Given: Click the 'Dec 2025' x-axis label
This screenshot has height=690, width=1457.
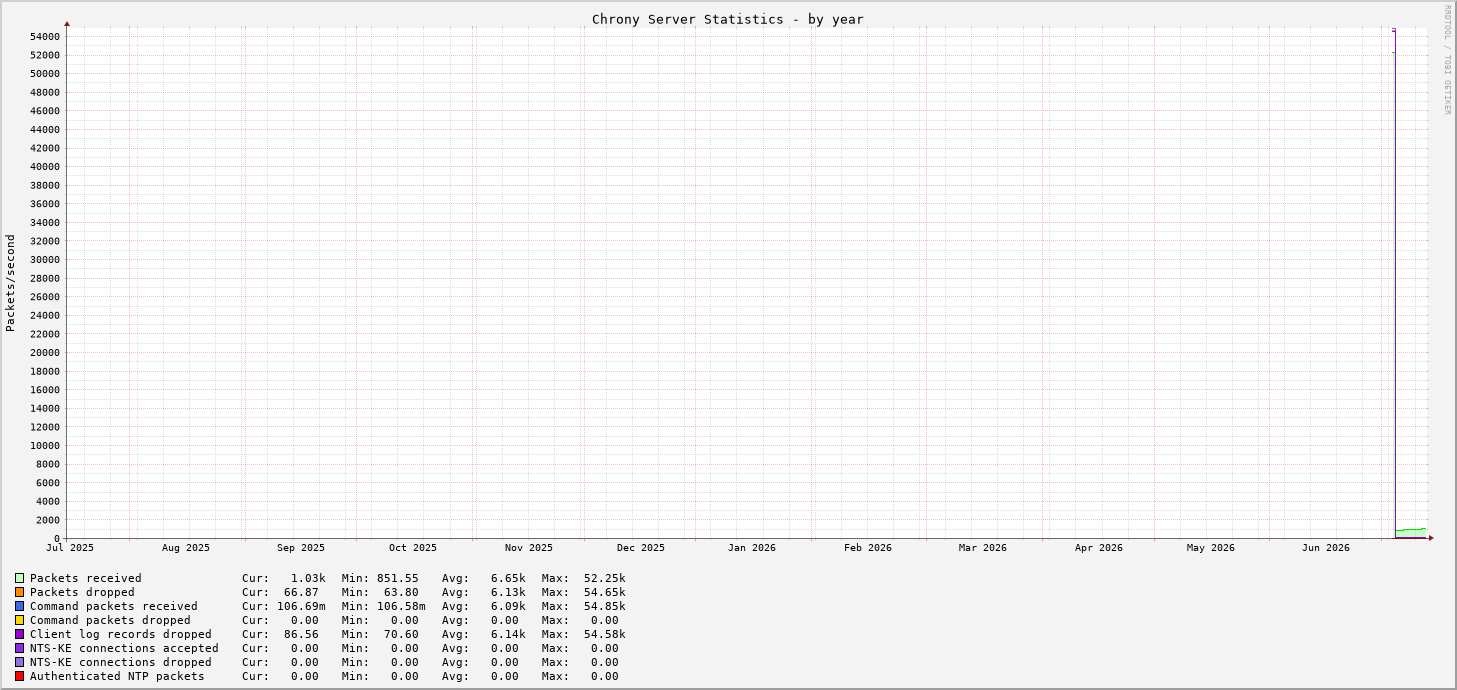Looking at the screenshot, I should (x=641, y=548).
